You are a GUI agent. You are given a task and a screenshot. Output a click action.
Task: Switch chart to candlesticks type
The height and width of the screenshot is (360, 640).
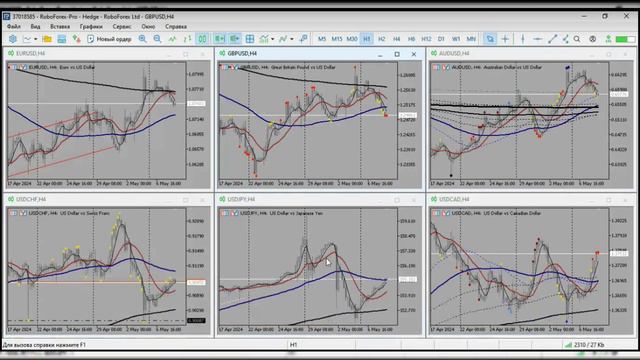point(202,39)
